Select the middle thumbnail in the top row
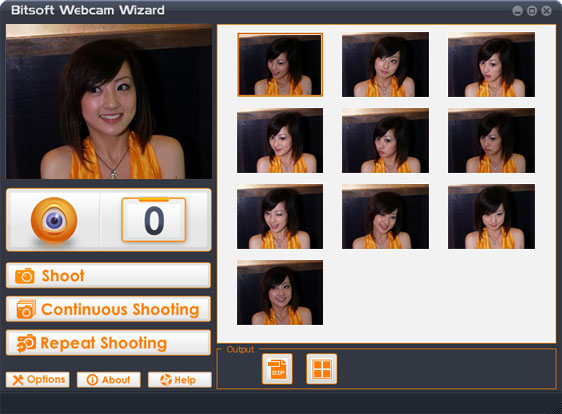562x414 pixels. 385,65
